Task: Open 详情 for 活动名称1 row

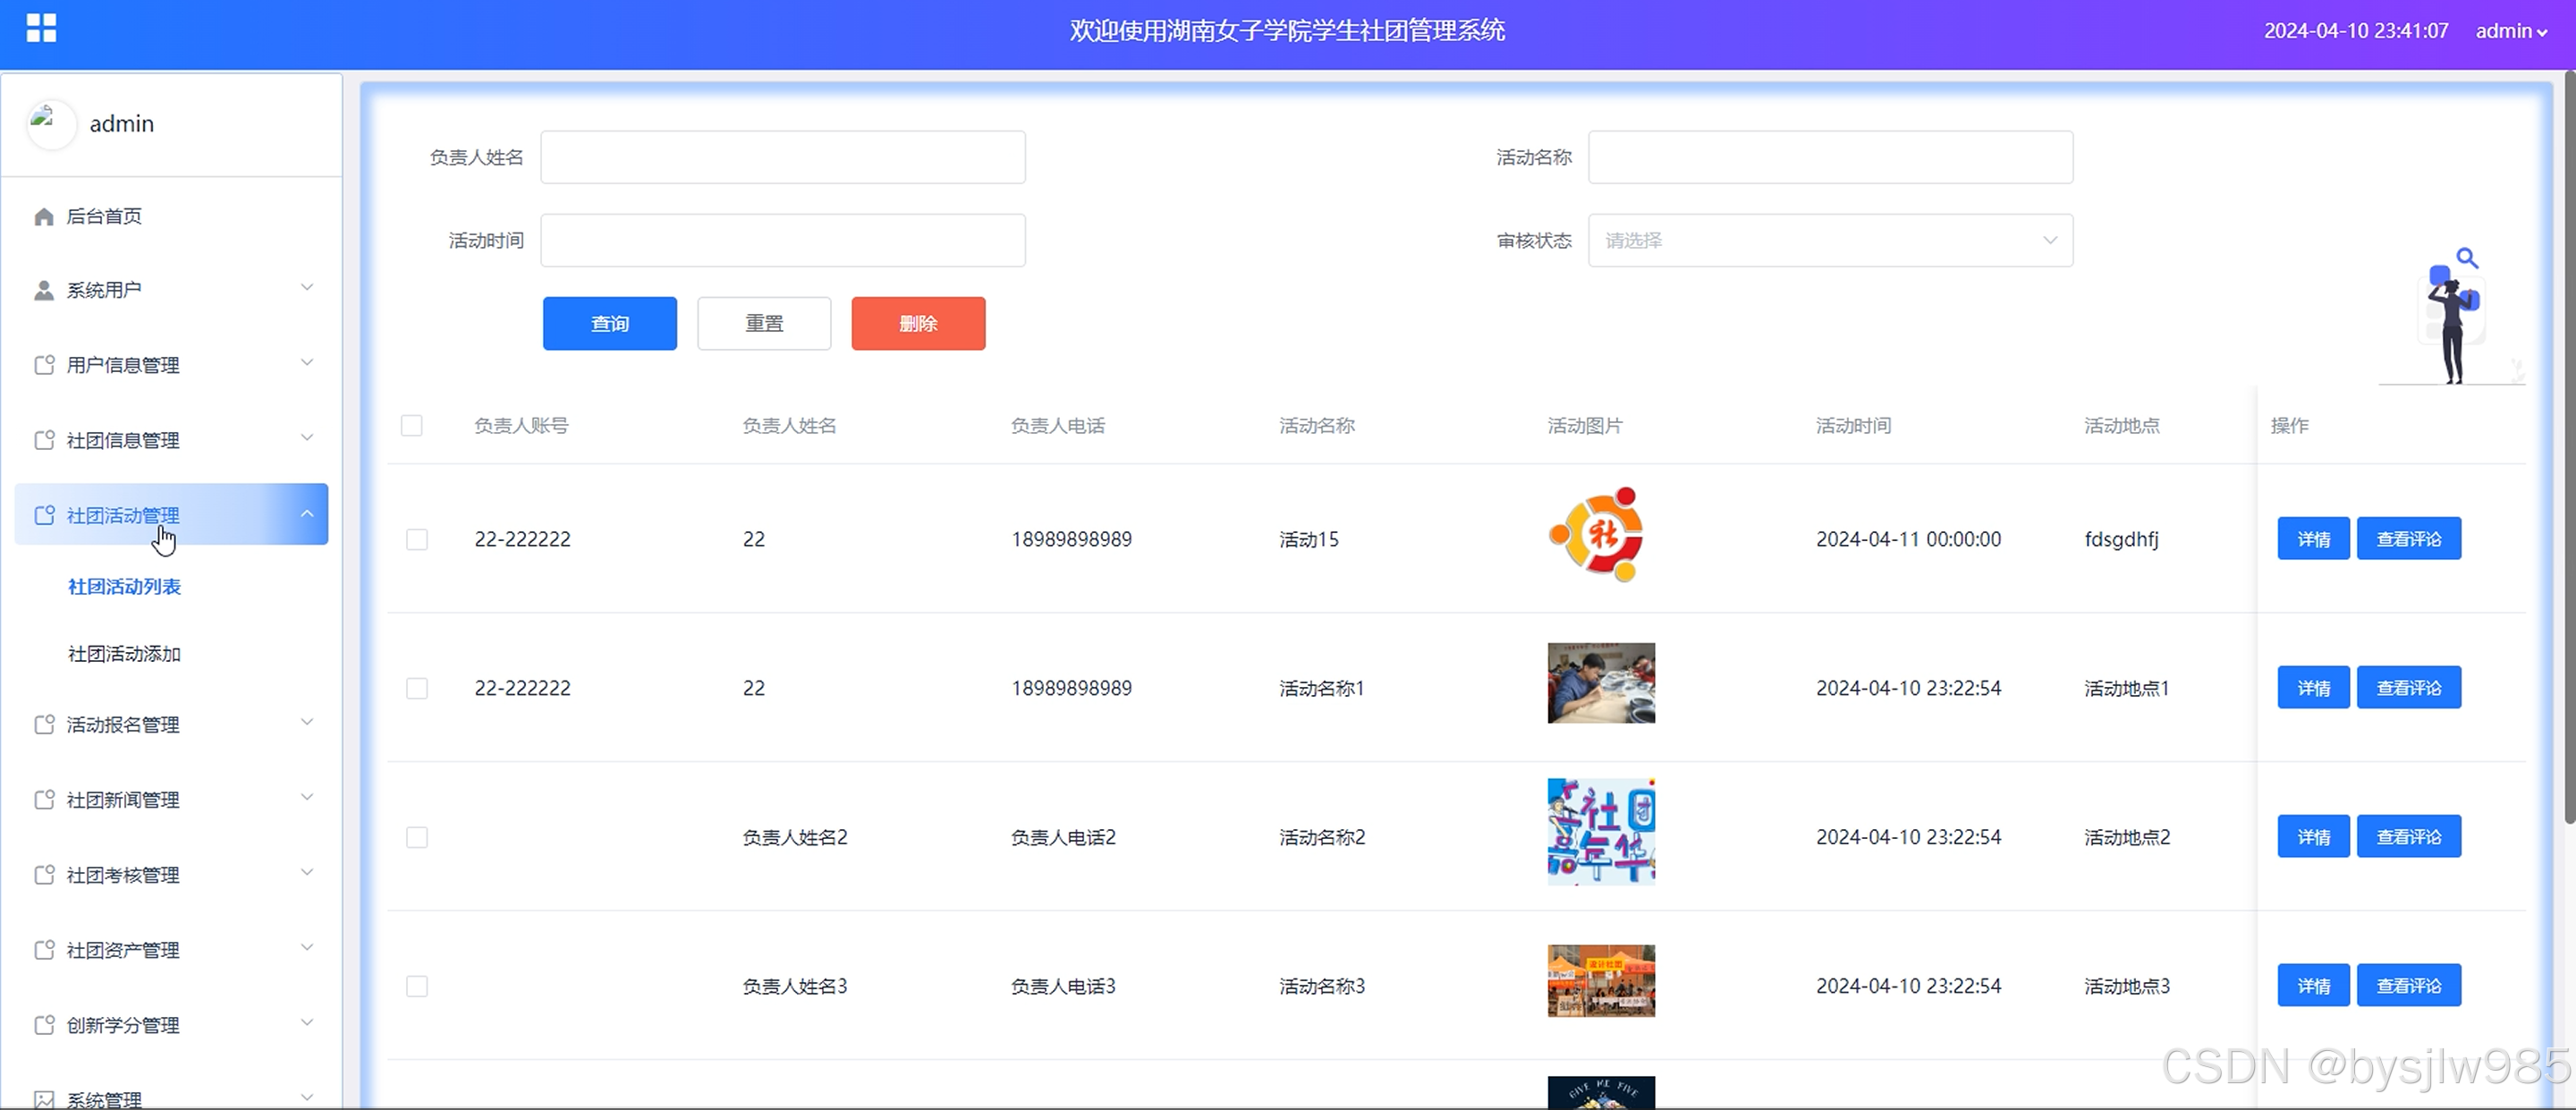Action: [2313, 688]
